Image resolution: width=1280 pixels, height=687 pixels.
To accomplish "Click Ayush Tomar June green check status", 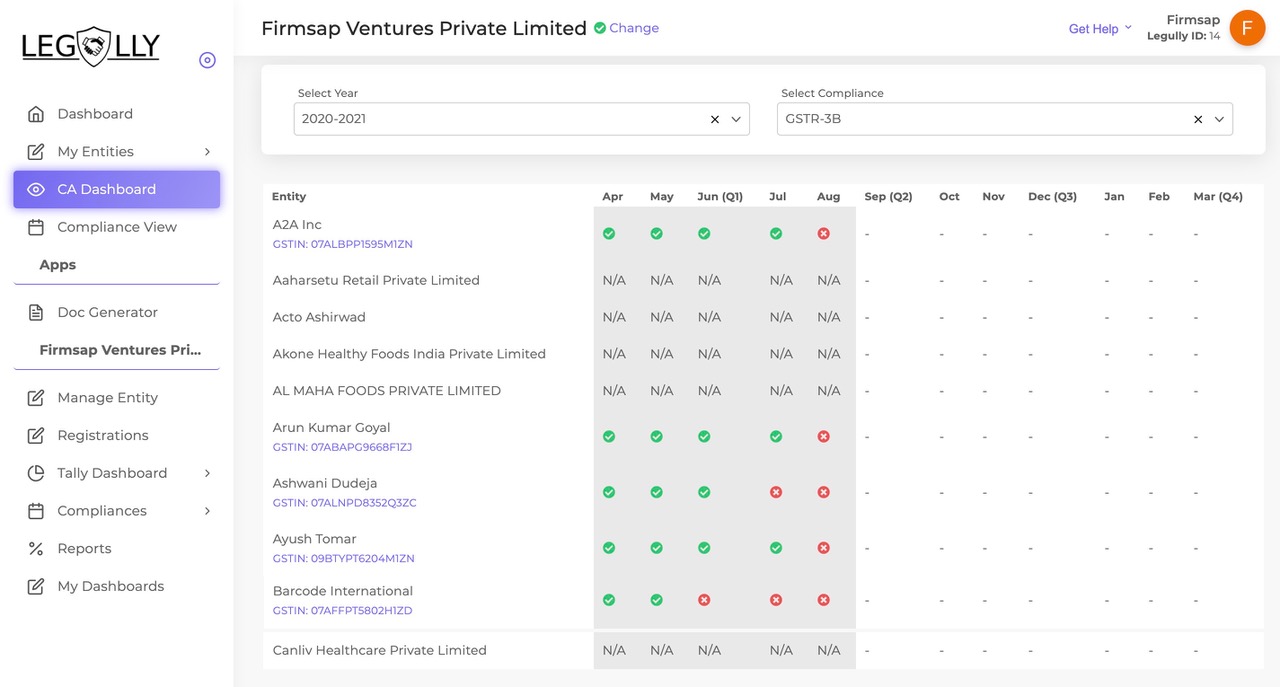I will (704, 548).
